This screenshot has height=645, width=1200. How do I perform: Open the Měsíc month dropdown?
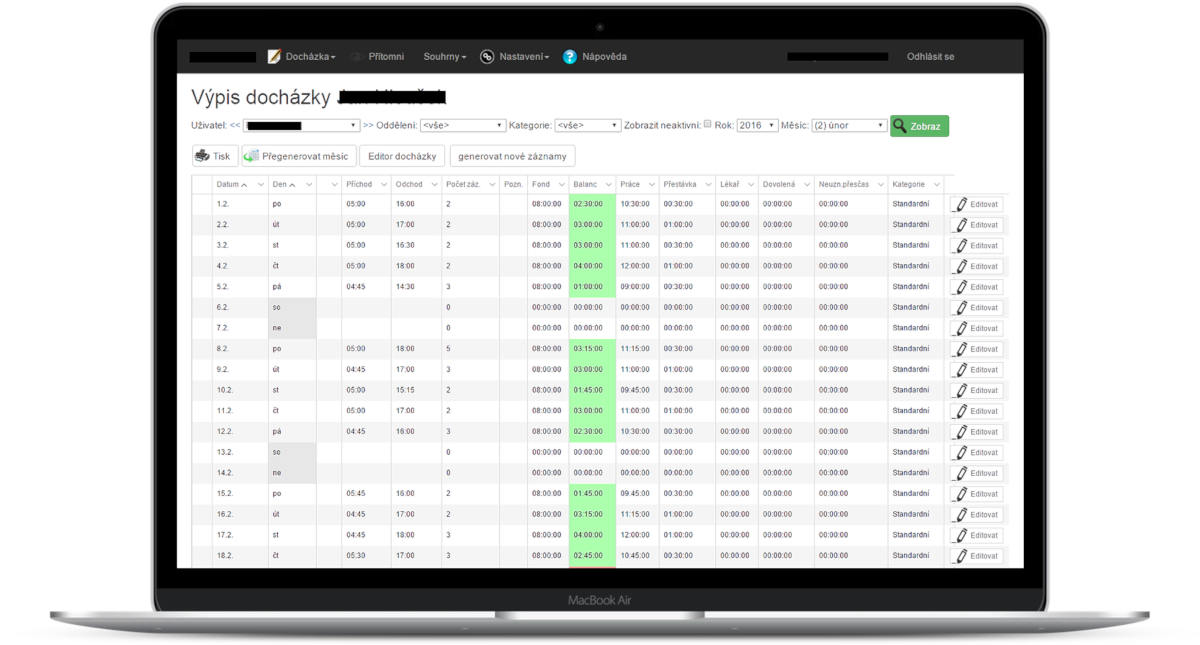coord(849,125)
